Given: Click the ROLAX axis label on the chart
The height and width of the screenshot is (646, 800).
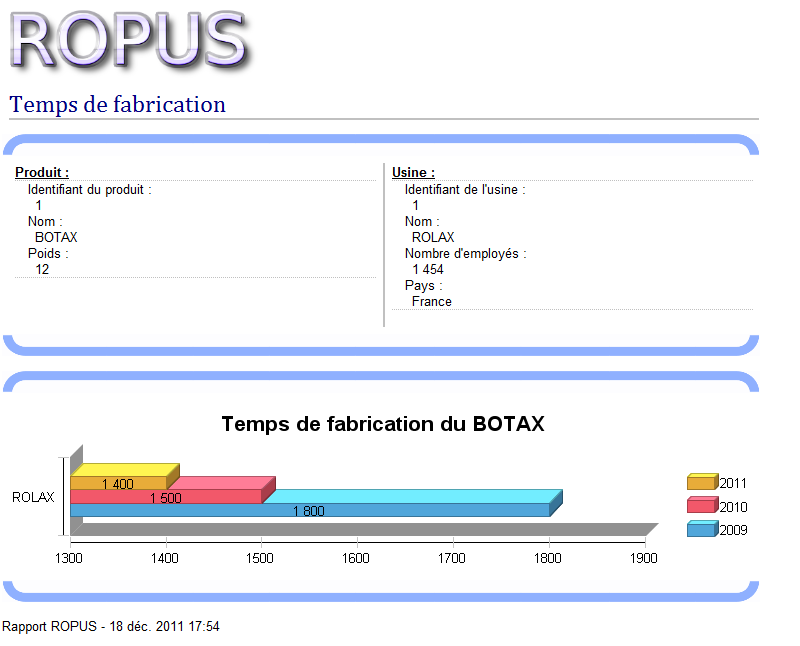Looking at the screenshot, I should pos(33,497).
